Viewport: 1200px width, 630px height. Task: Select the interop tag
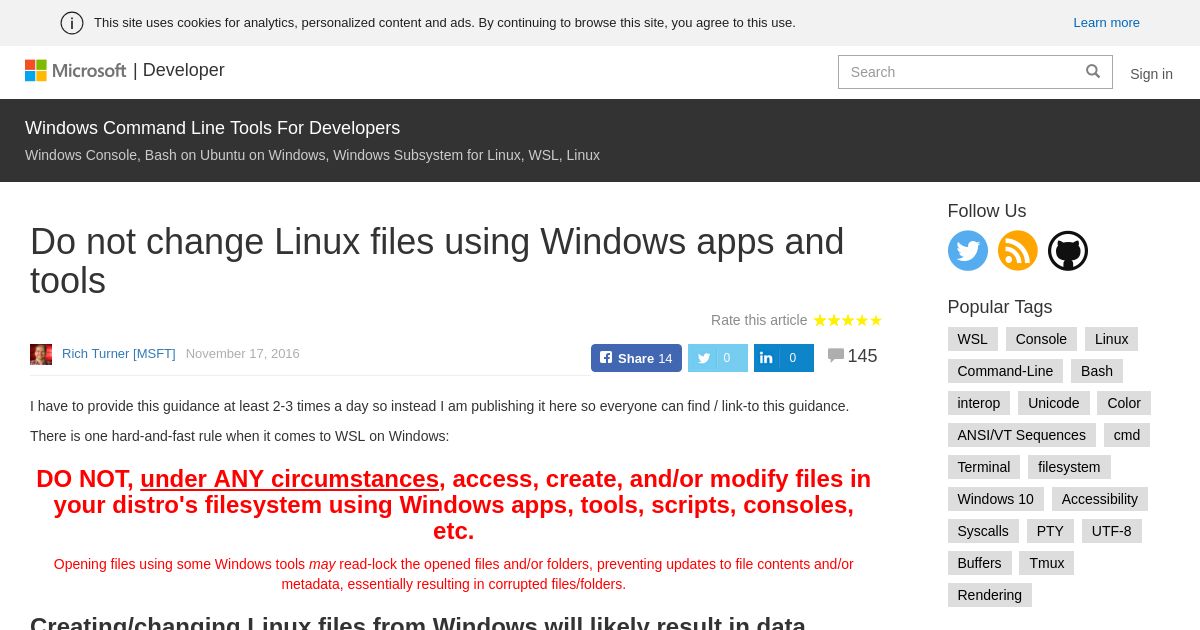pos(979,403)
